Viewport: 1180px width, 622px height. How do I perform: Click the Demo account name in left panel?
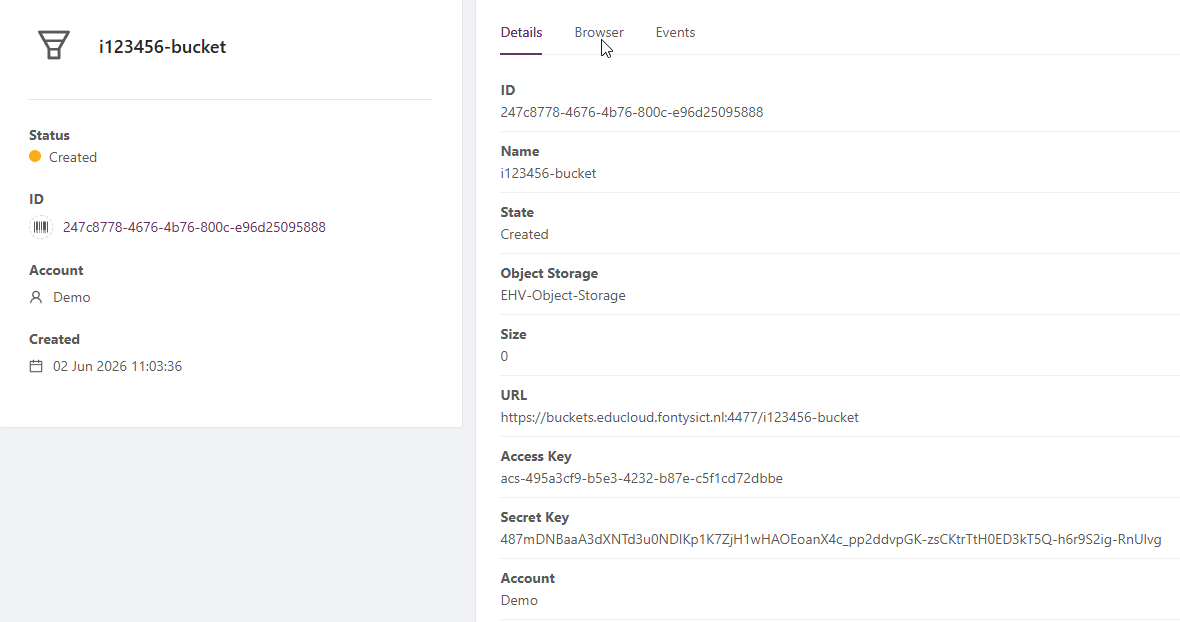click(71, 297)
